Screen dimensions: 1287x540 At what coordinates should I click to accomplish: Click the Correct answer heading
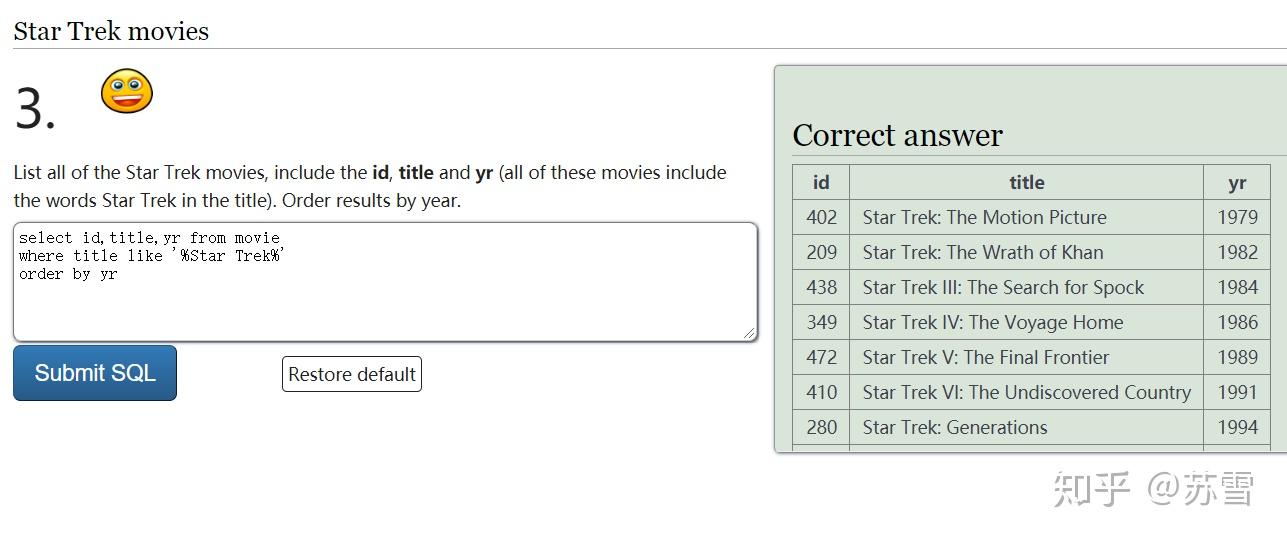[897, 136]
